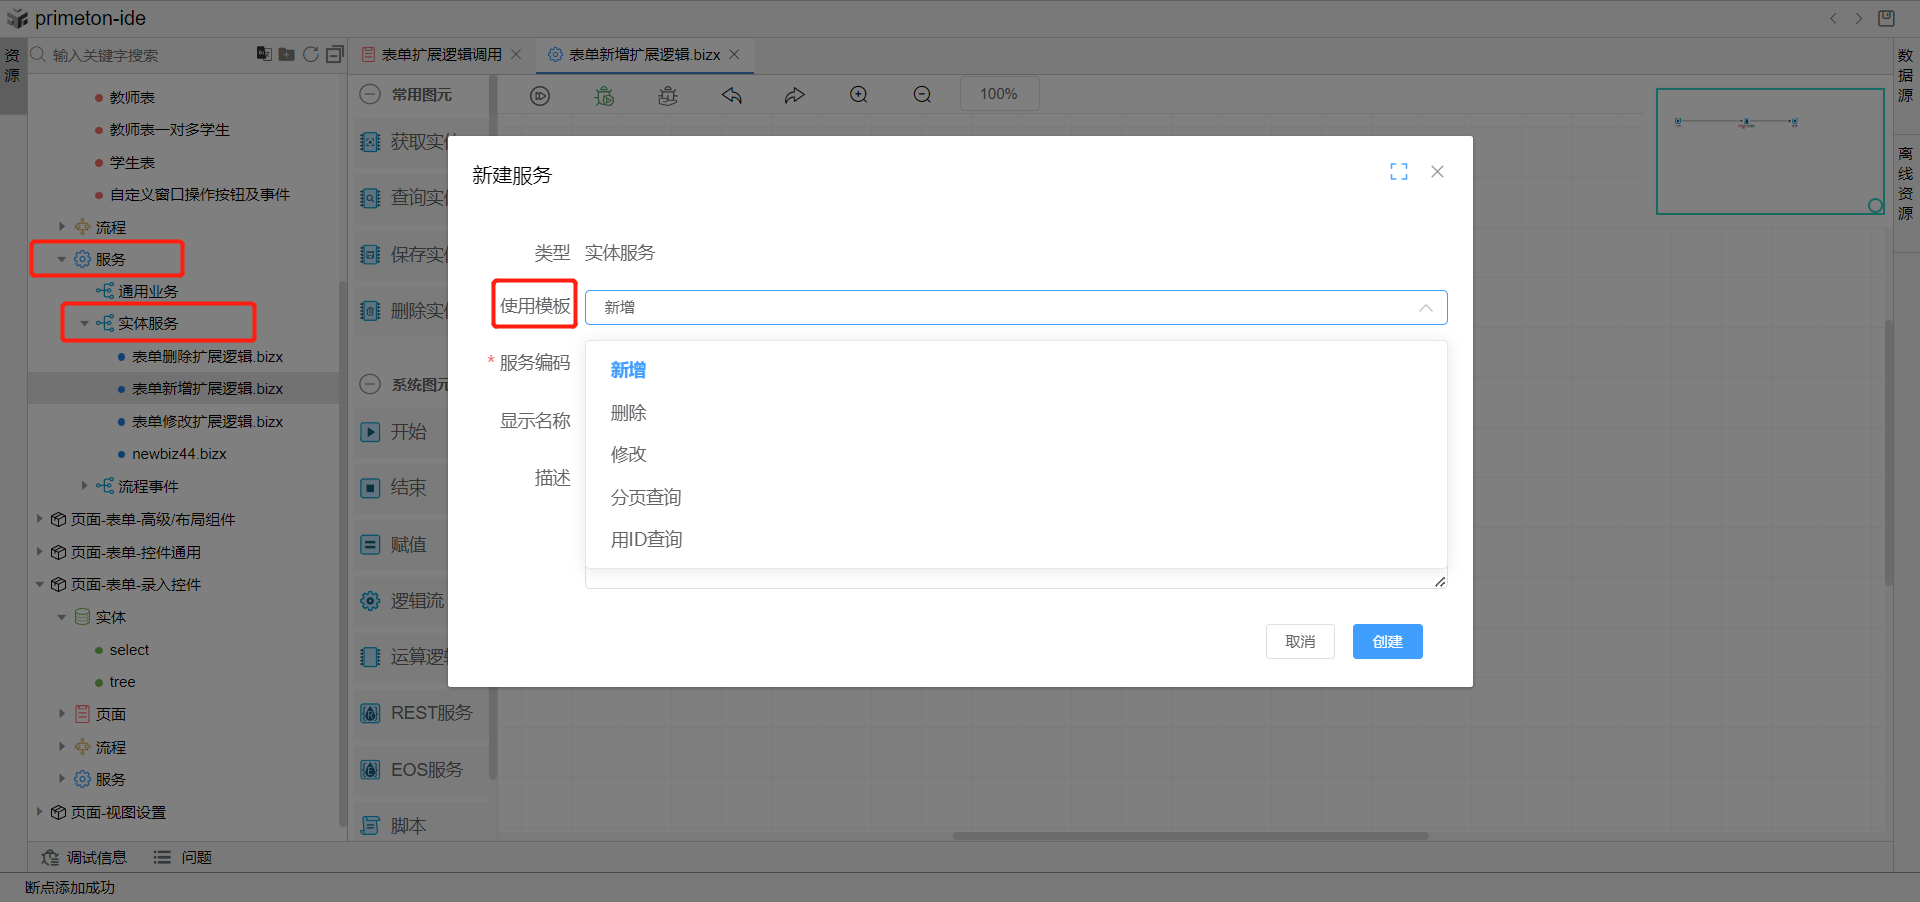The image size is (1920, 902).
Task: Switch to 表单扩展逻辑调用 tab
Action: 441,55
